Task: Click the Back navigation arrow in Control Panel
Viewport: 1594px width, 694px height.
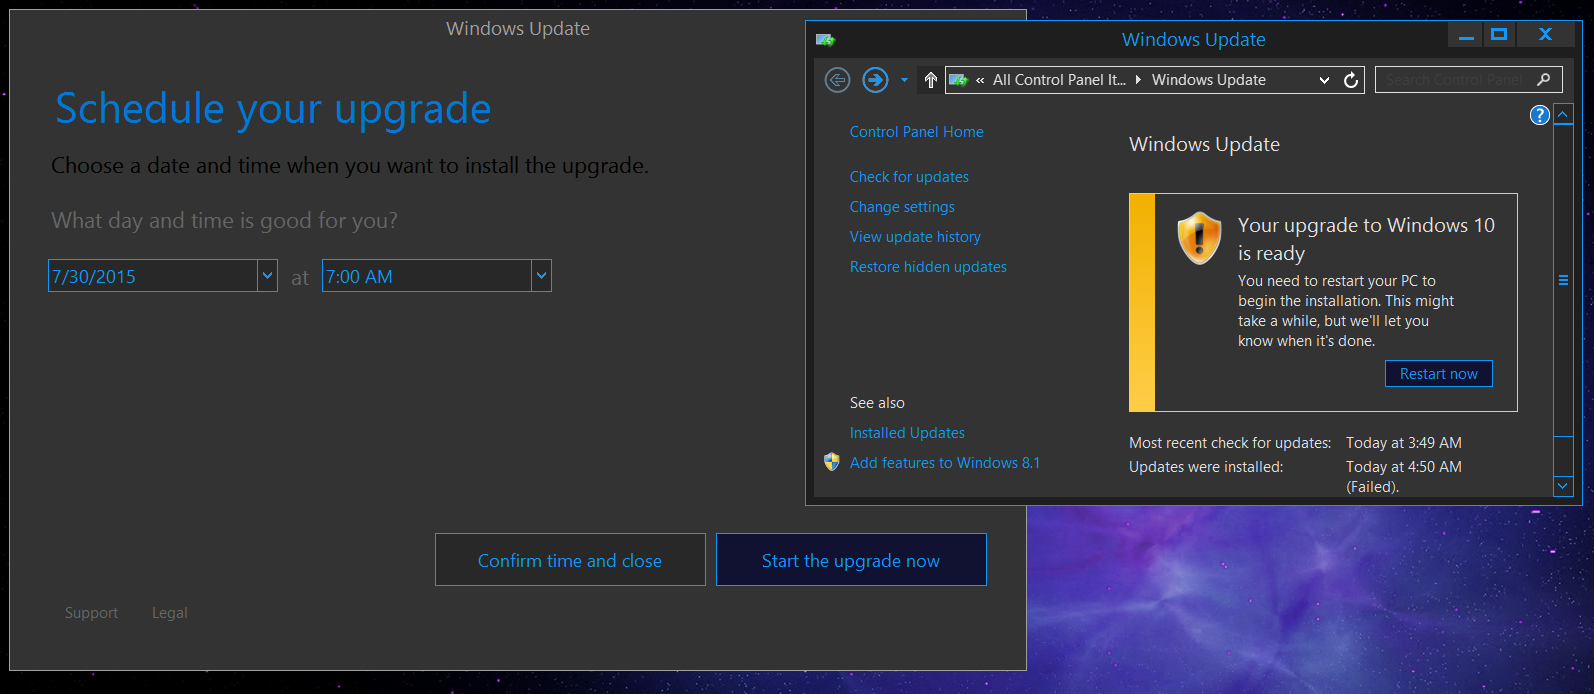Action: (837, 80)
